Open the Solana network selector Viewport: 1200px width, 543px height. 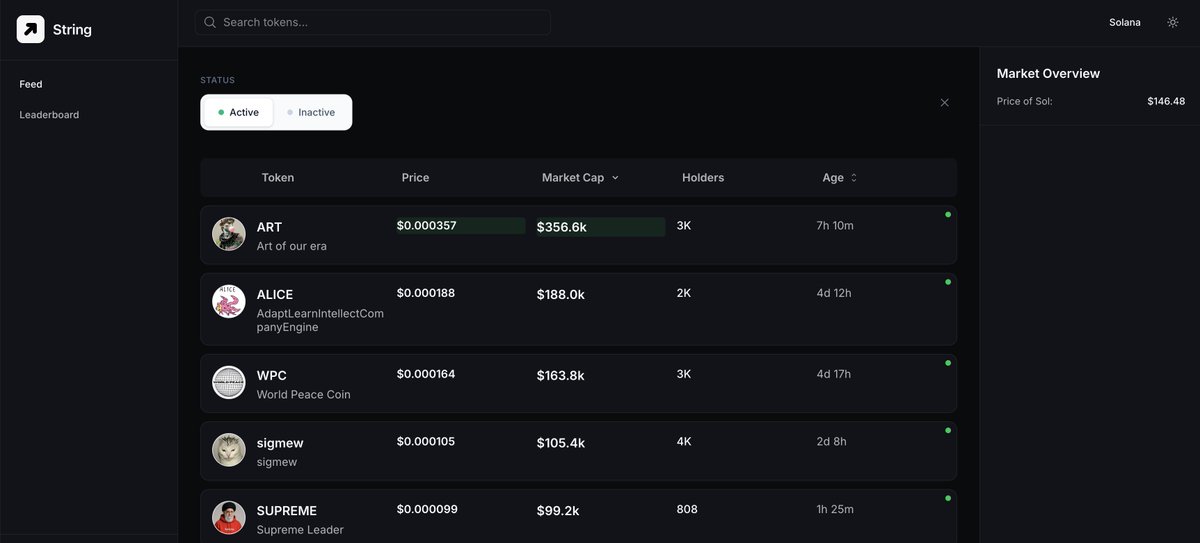click(x=1125, y=22)
